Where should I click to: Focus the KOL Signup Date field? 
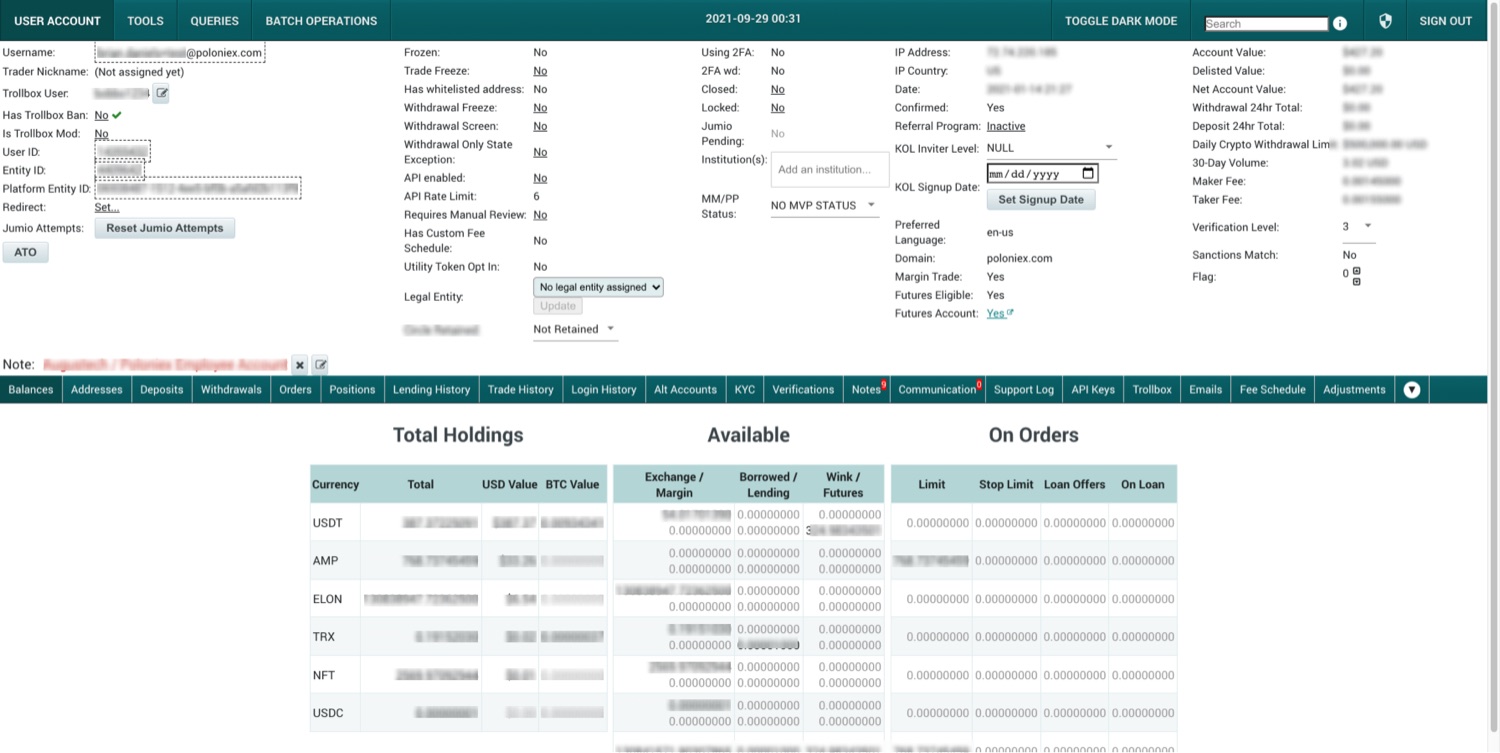click(1042, 173)
